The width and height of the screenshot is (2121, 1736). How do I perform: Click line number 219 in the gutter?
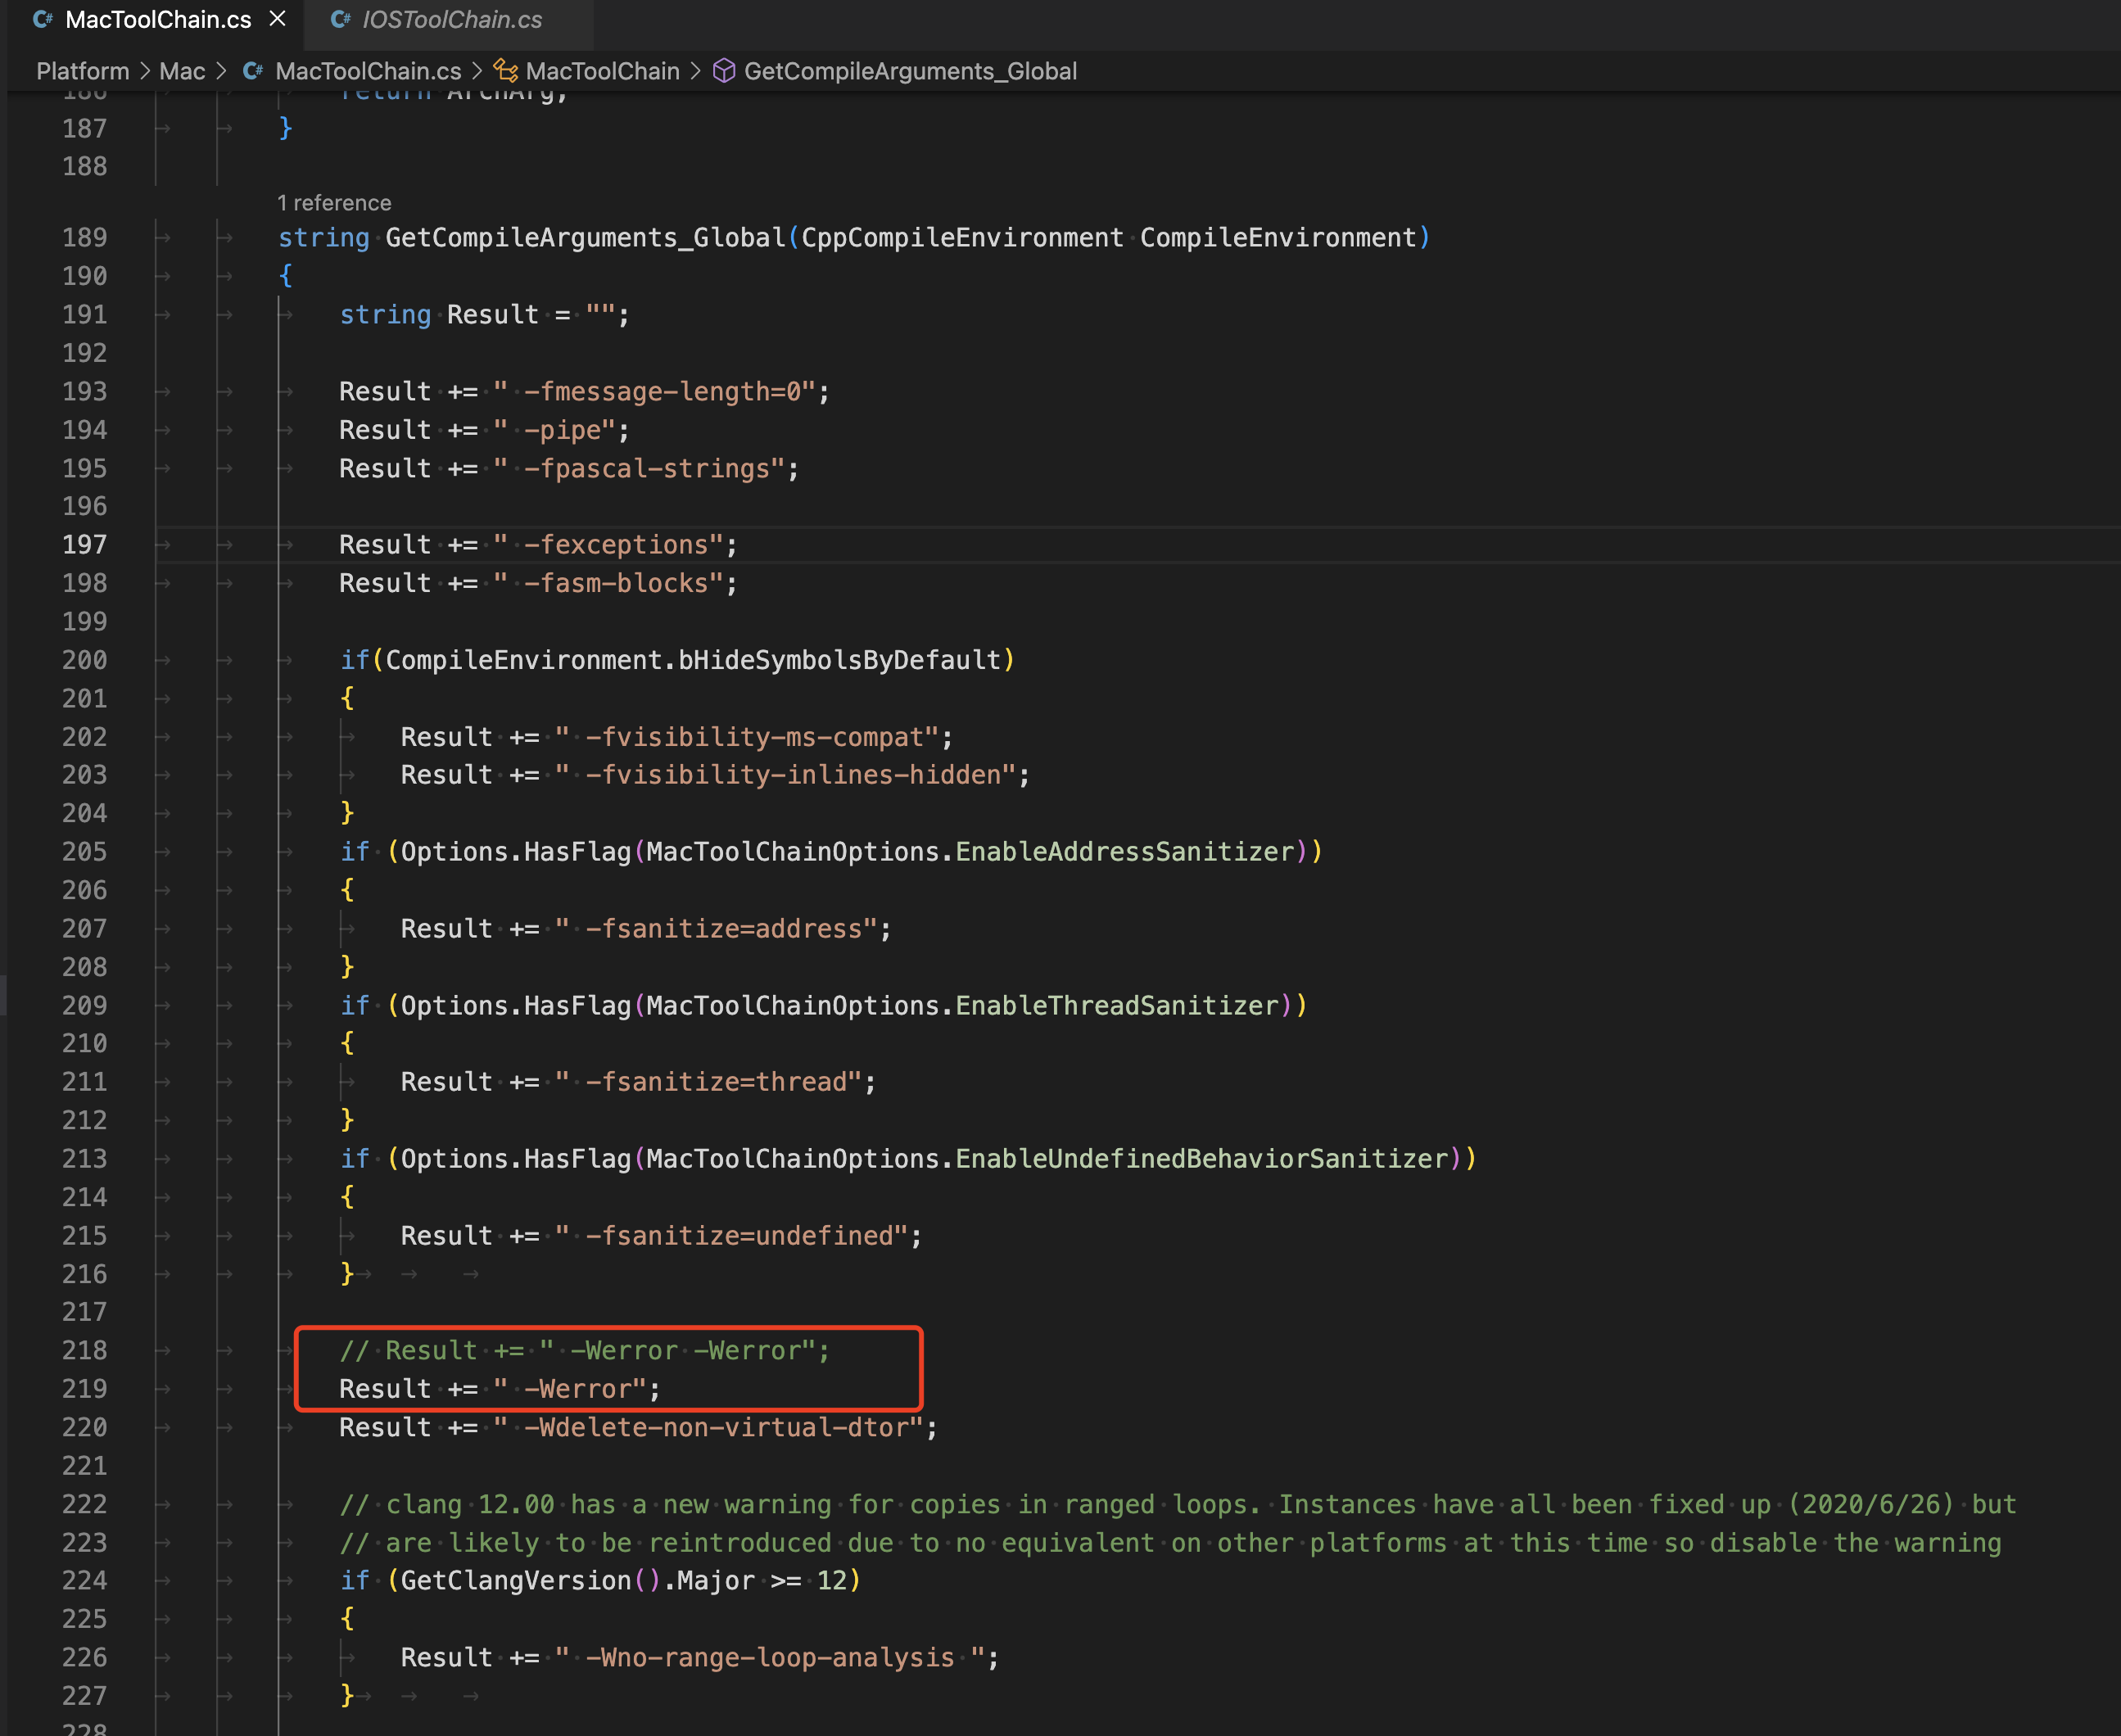84,1389
